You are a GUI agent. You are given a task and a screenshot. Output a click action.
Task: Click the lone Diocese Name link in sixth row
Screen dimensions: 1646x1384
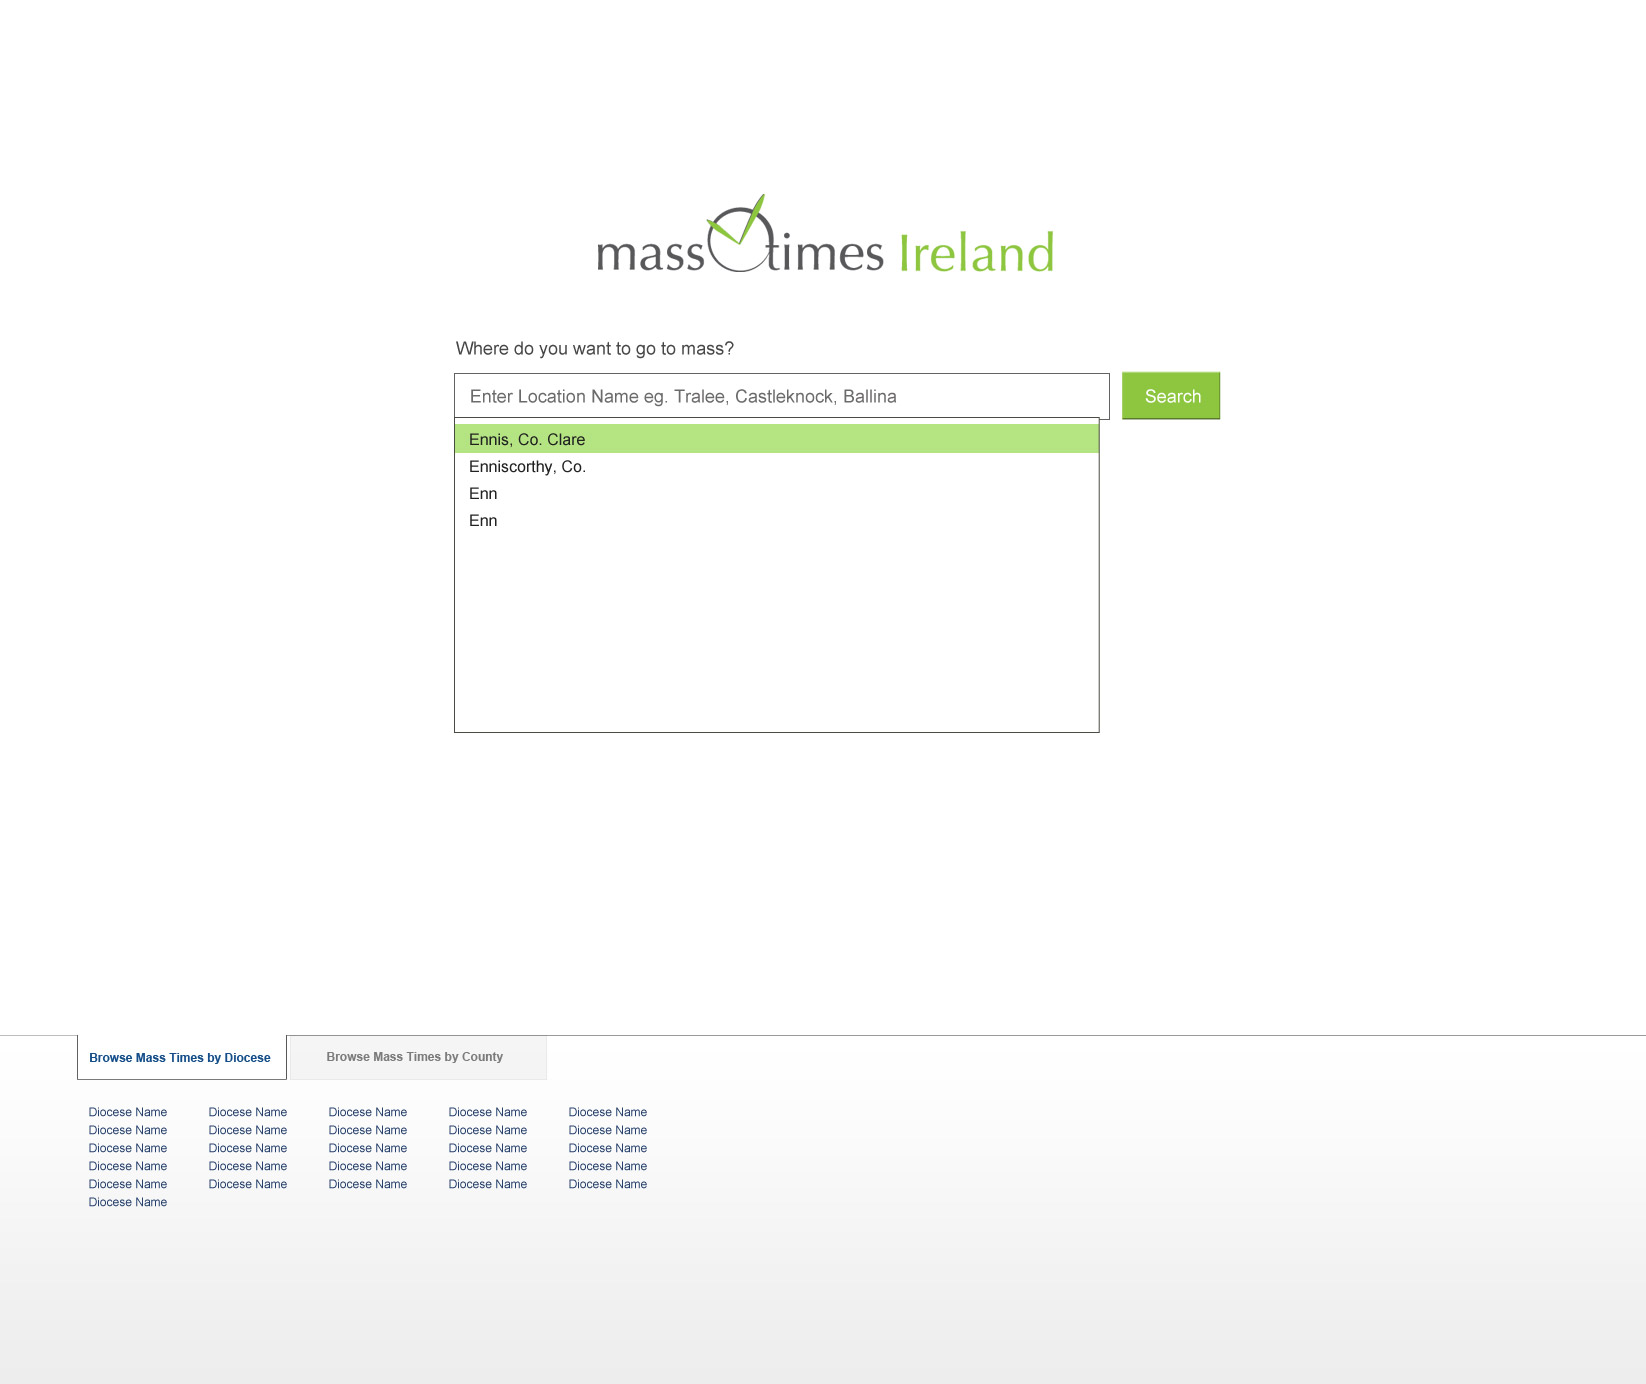coord(128,1202)
